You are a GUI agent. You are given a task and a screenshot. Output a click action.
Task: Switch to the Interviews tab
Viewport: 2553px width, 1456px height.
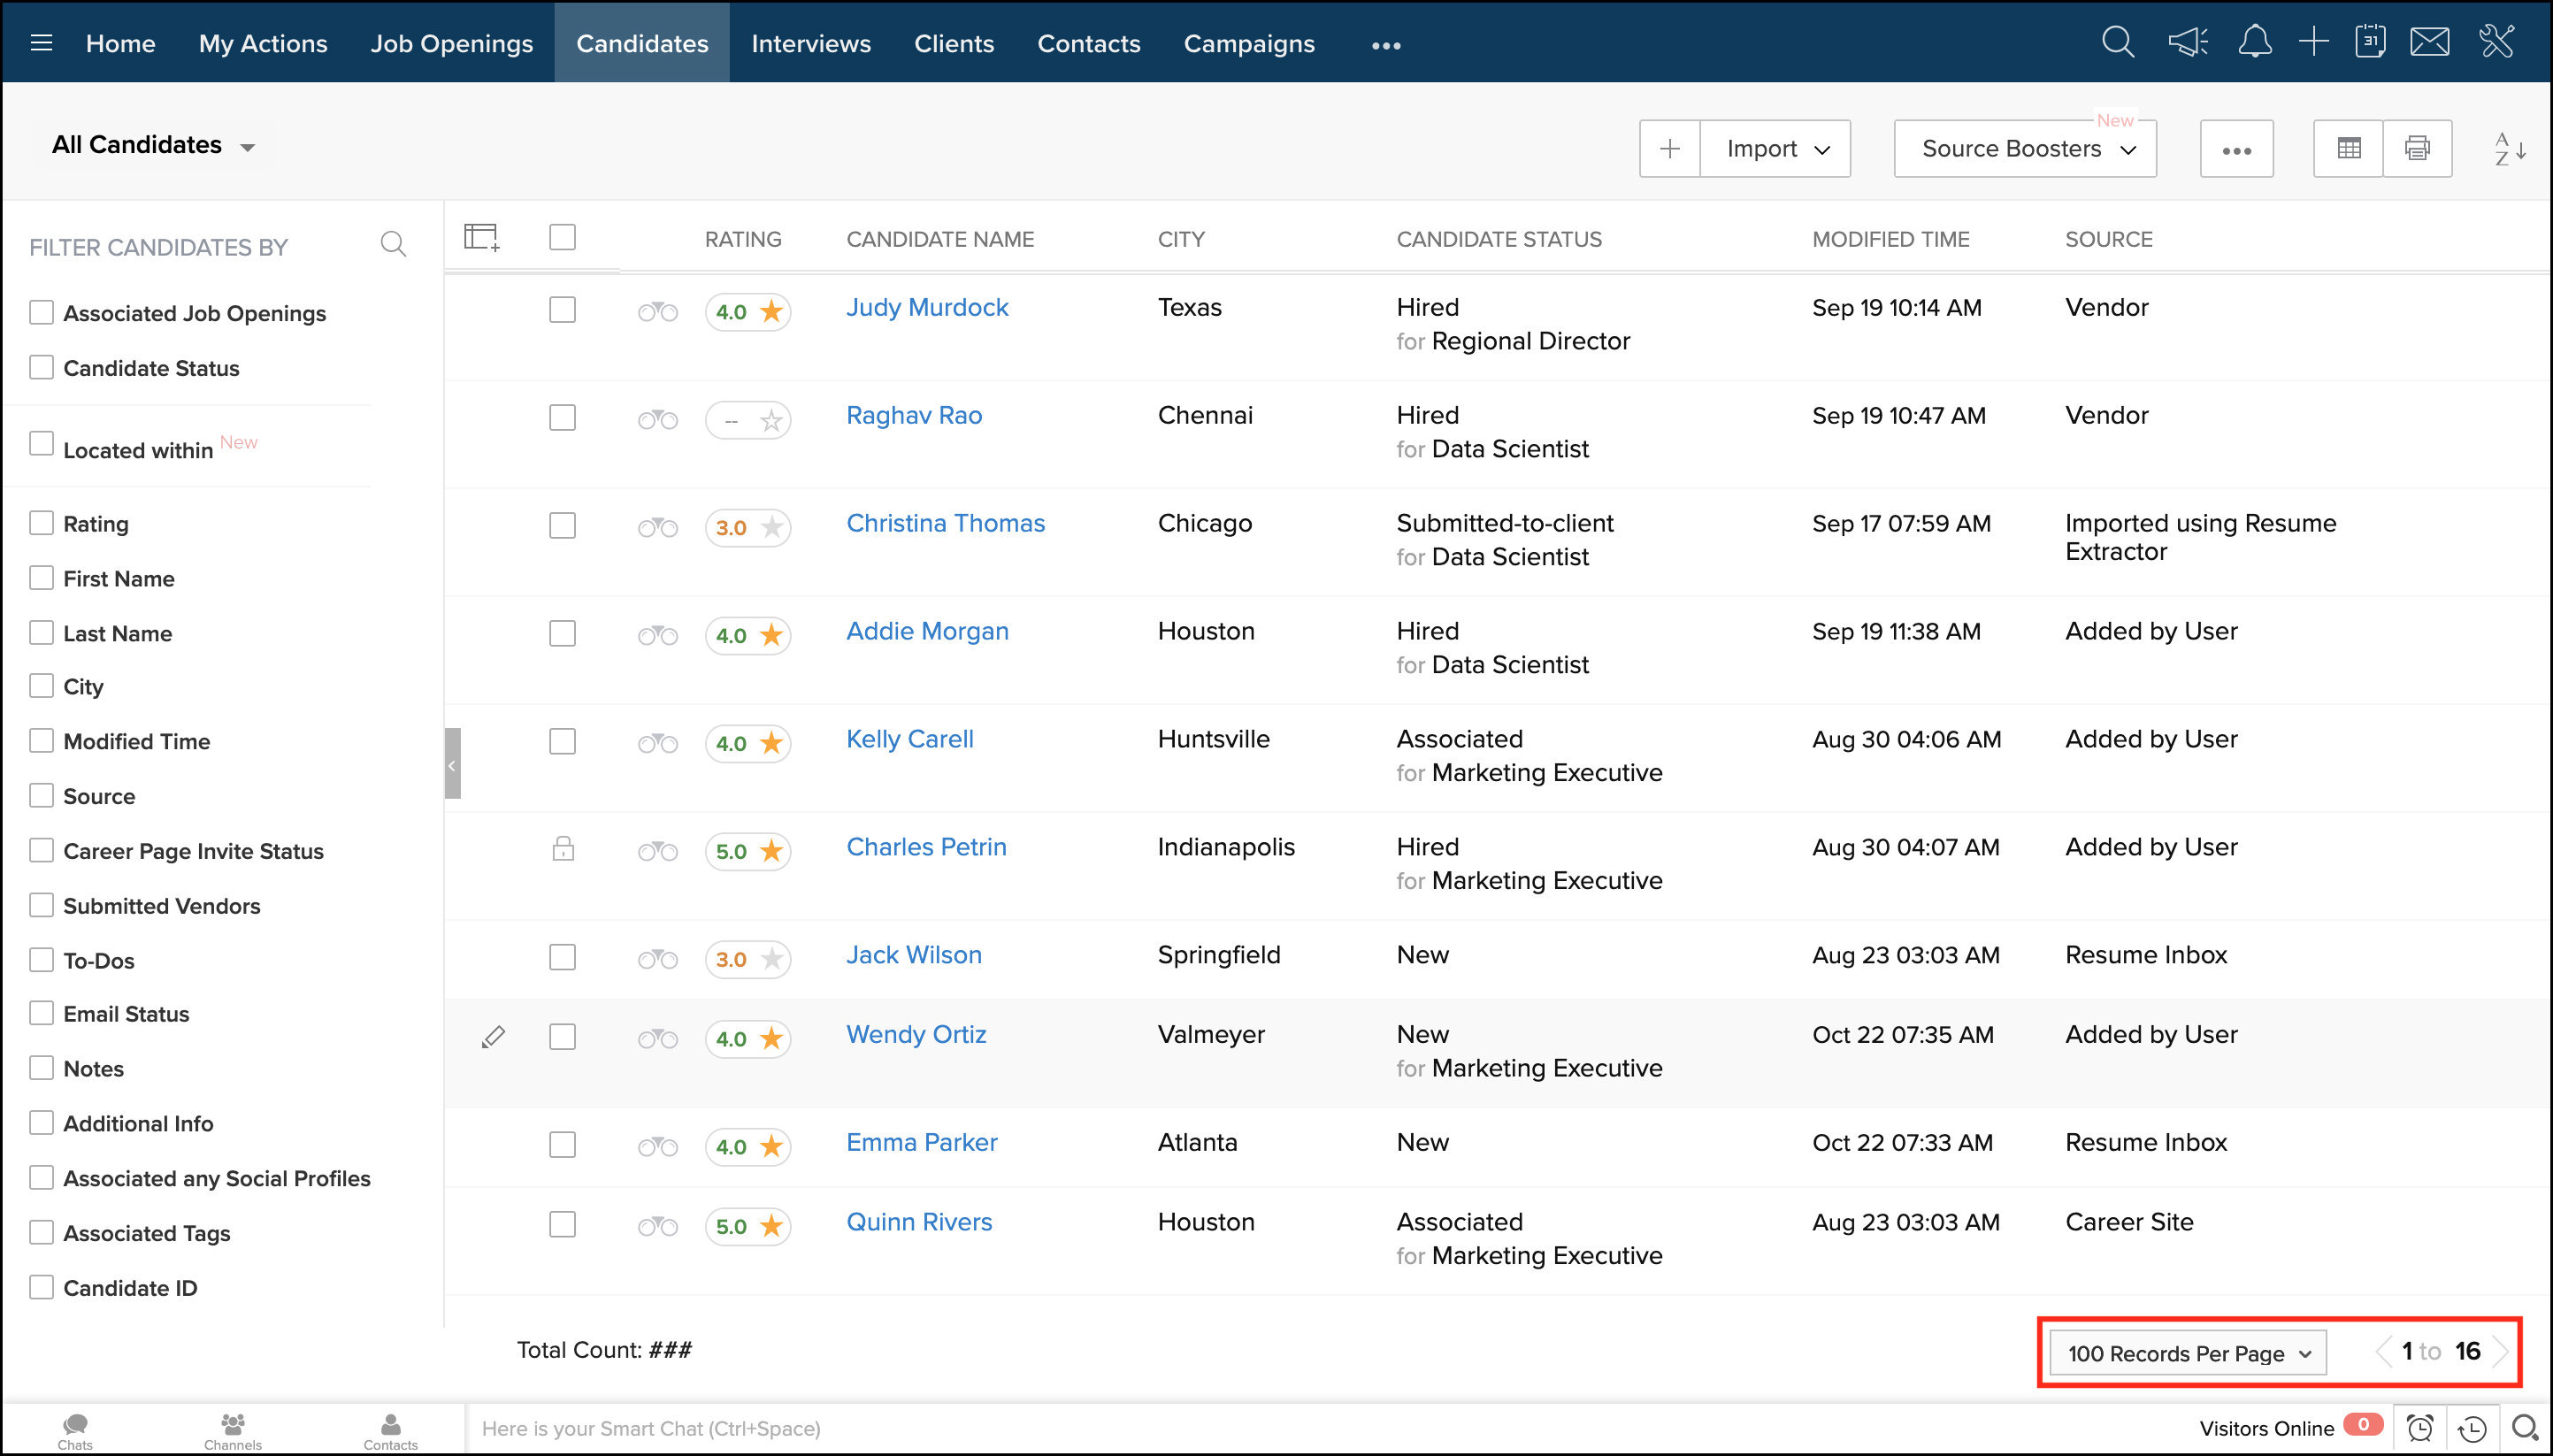810,44
